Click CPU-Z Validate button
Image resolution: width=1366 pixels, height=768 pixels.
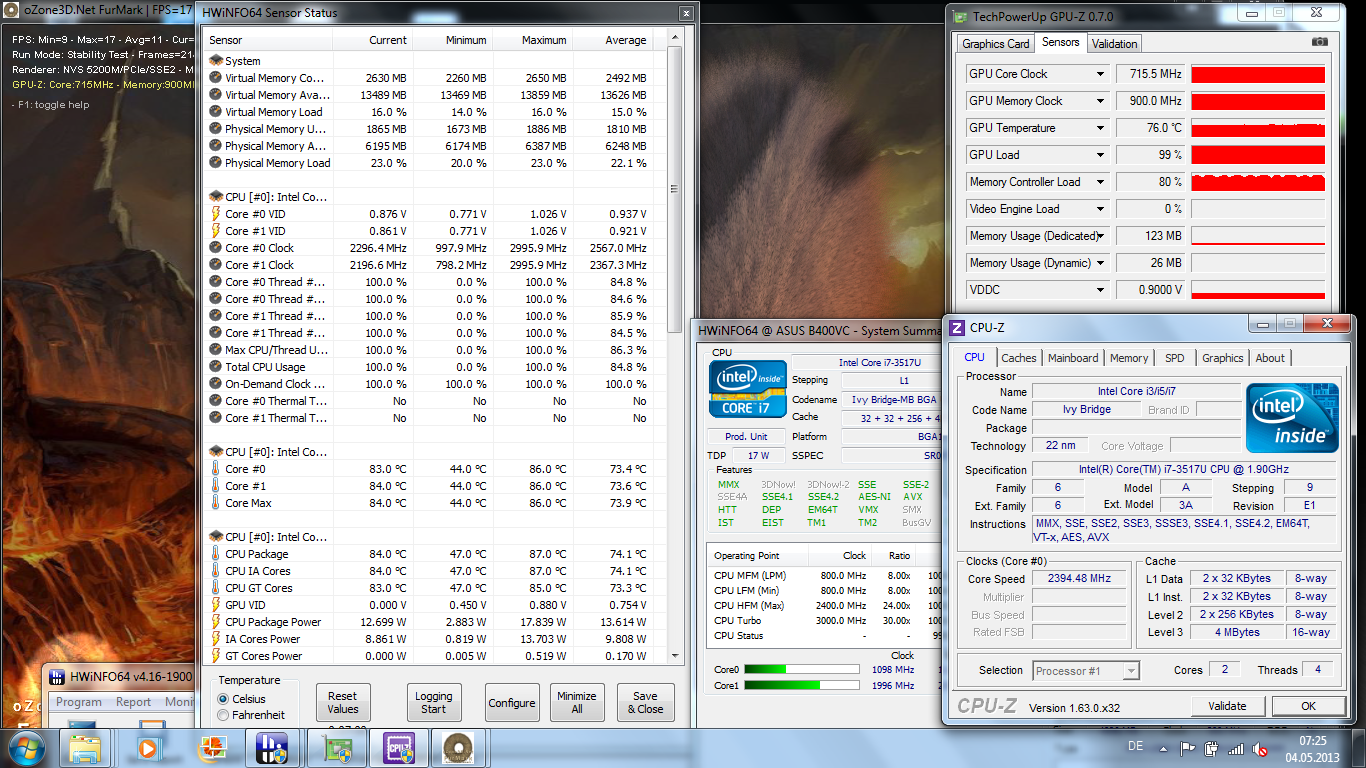pyautogui.click(x=1227, y=706)
